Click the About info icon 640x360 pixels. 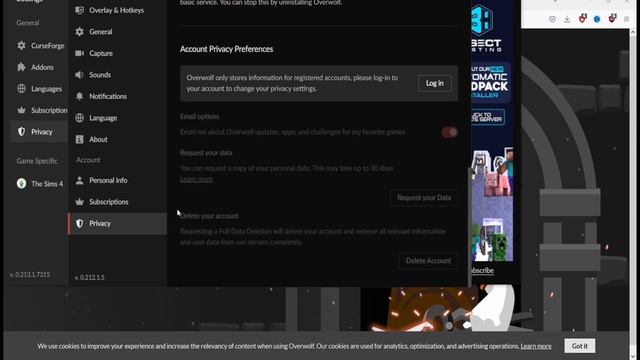click(80, 139)
